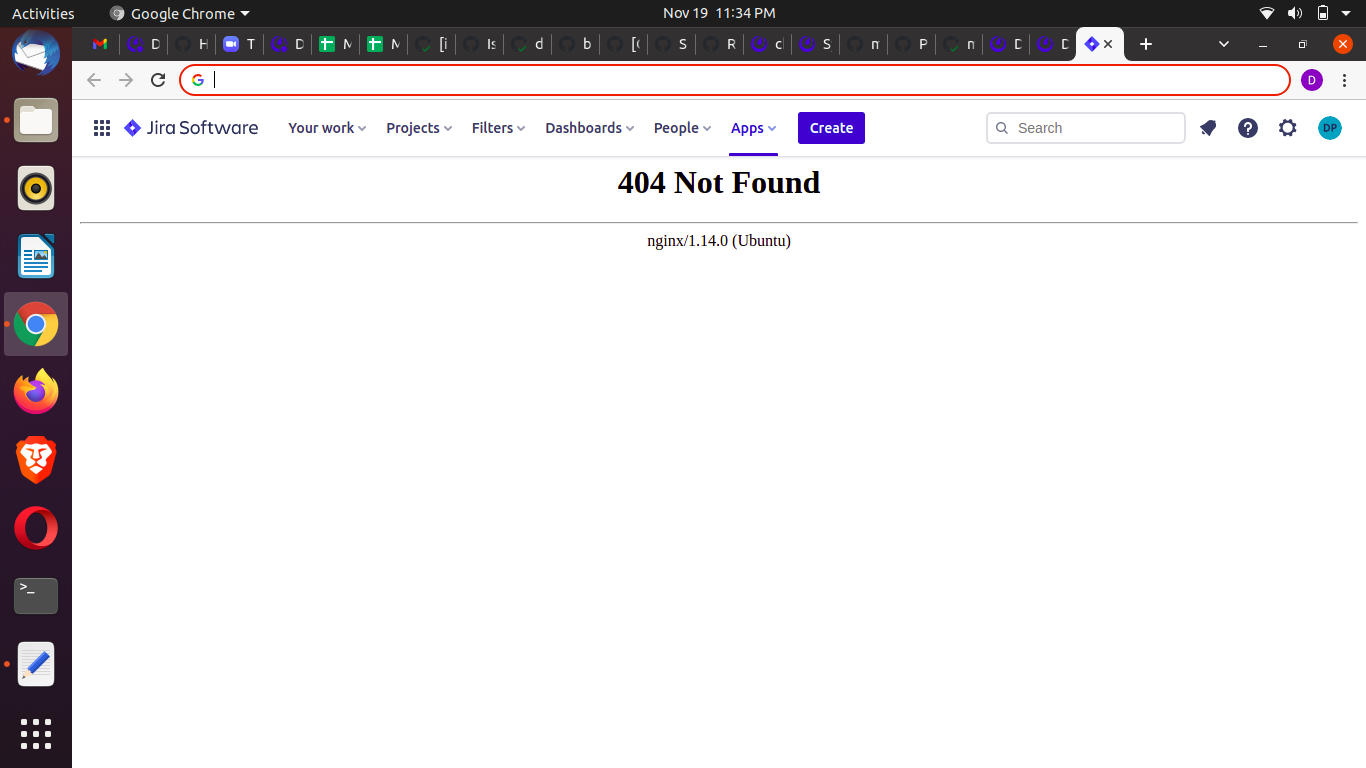Click the Create button
Image resolution: width=1366 pixels, height=768 pixels.
[831, 128]
